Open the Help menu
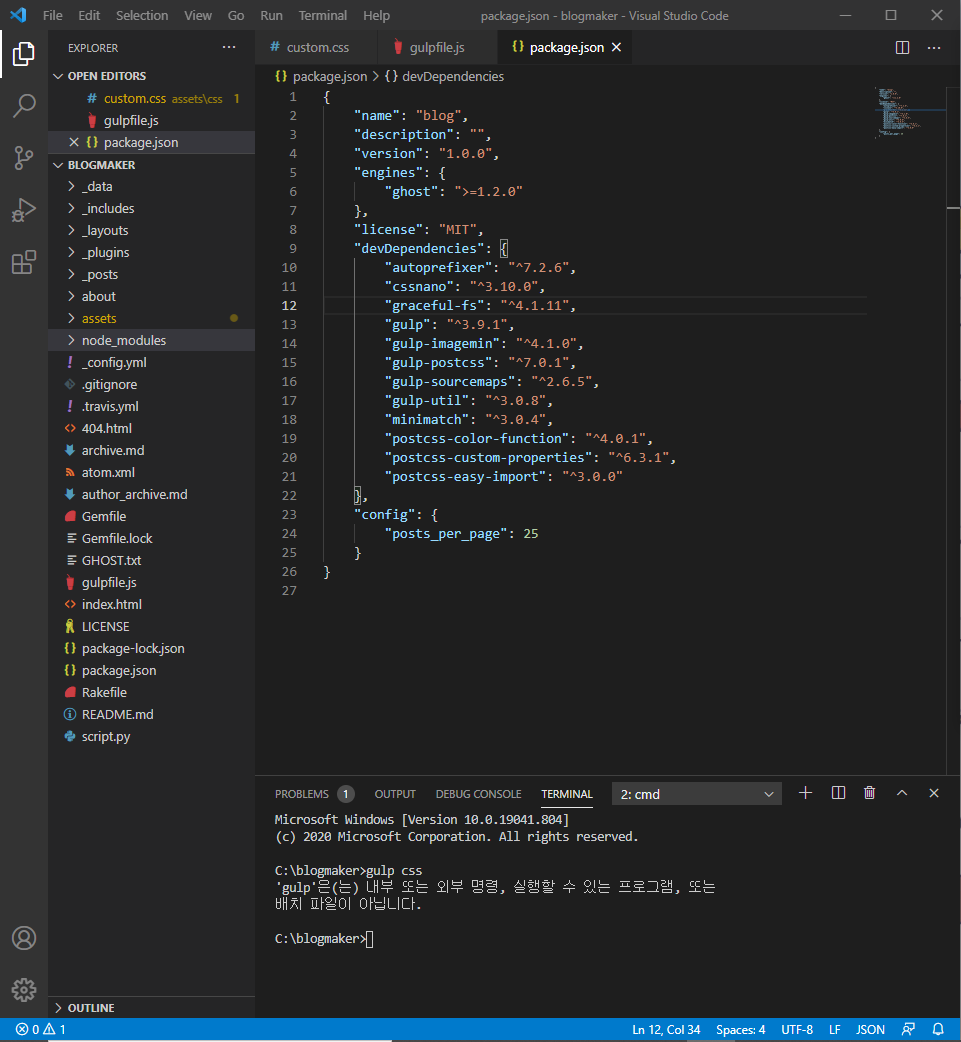The height and width of the screenshot is (1042, 961). pos(376,15)
